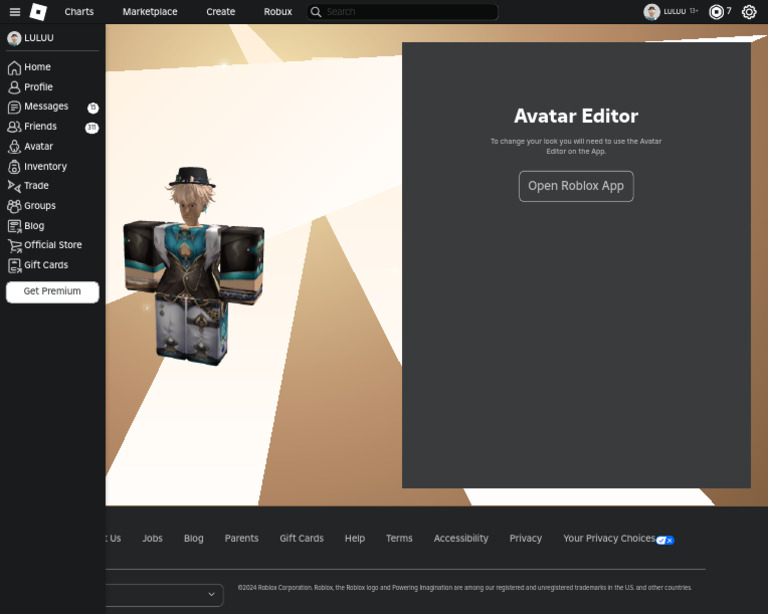Open the Robux balance icon
768x614 pixels.
tap(716, 12)
